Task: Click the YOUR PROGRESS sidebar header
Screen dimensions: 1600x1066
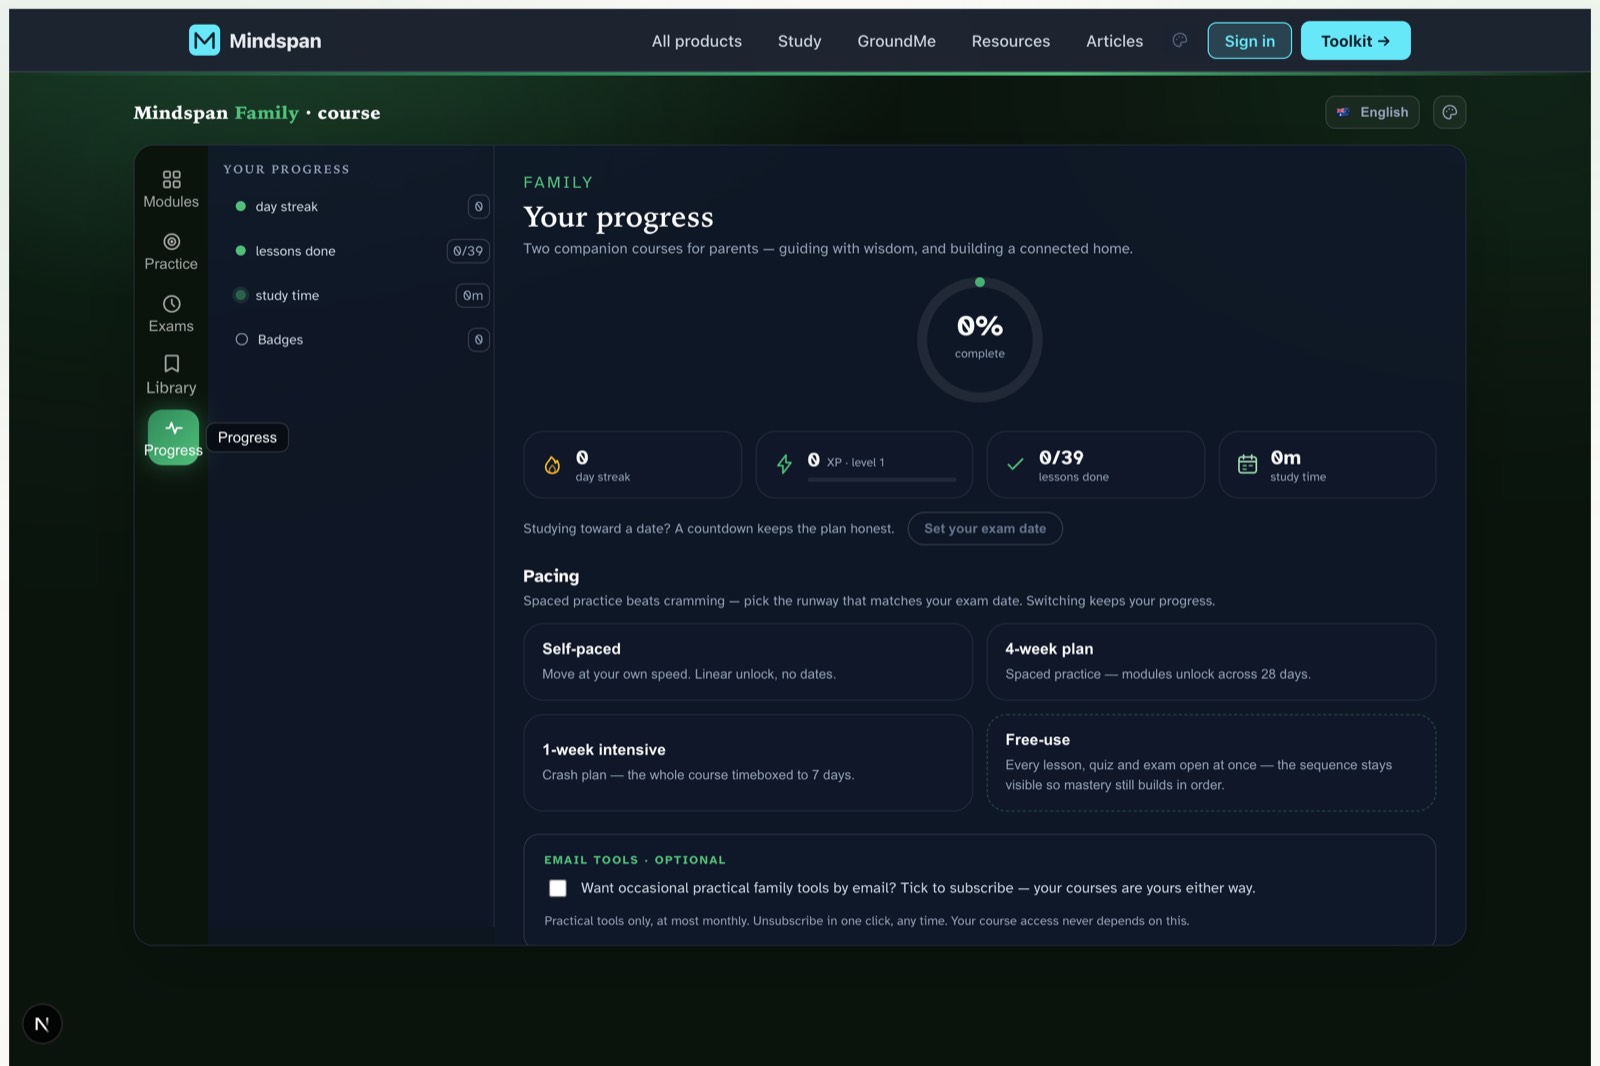Action: (286, 169)
